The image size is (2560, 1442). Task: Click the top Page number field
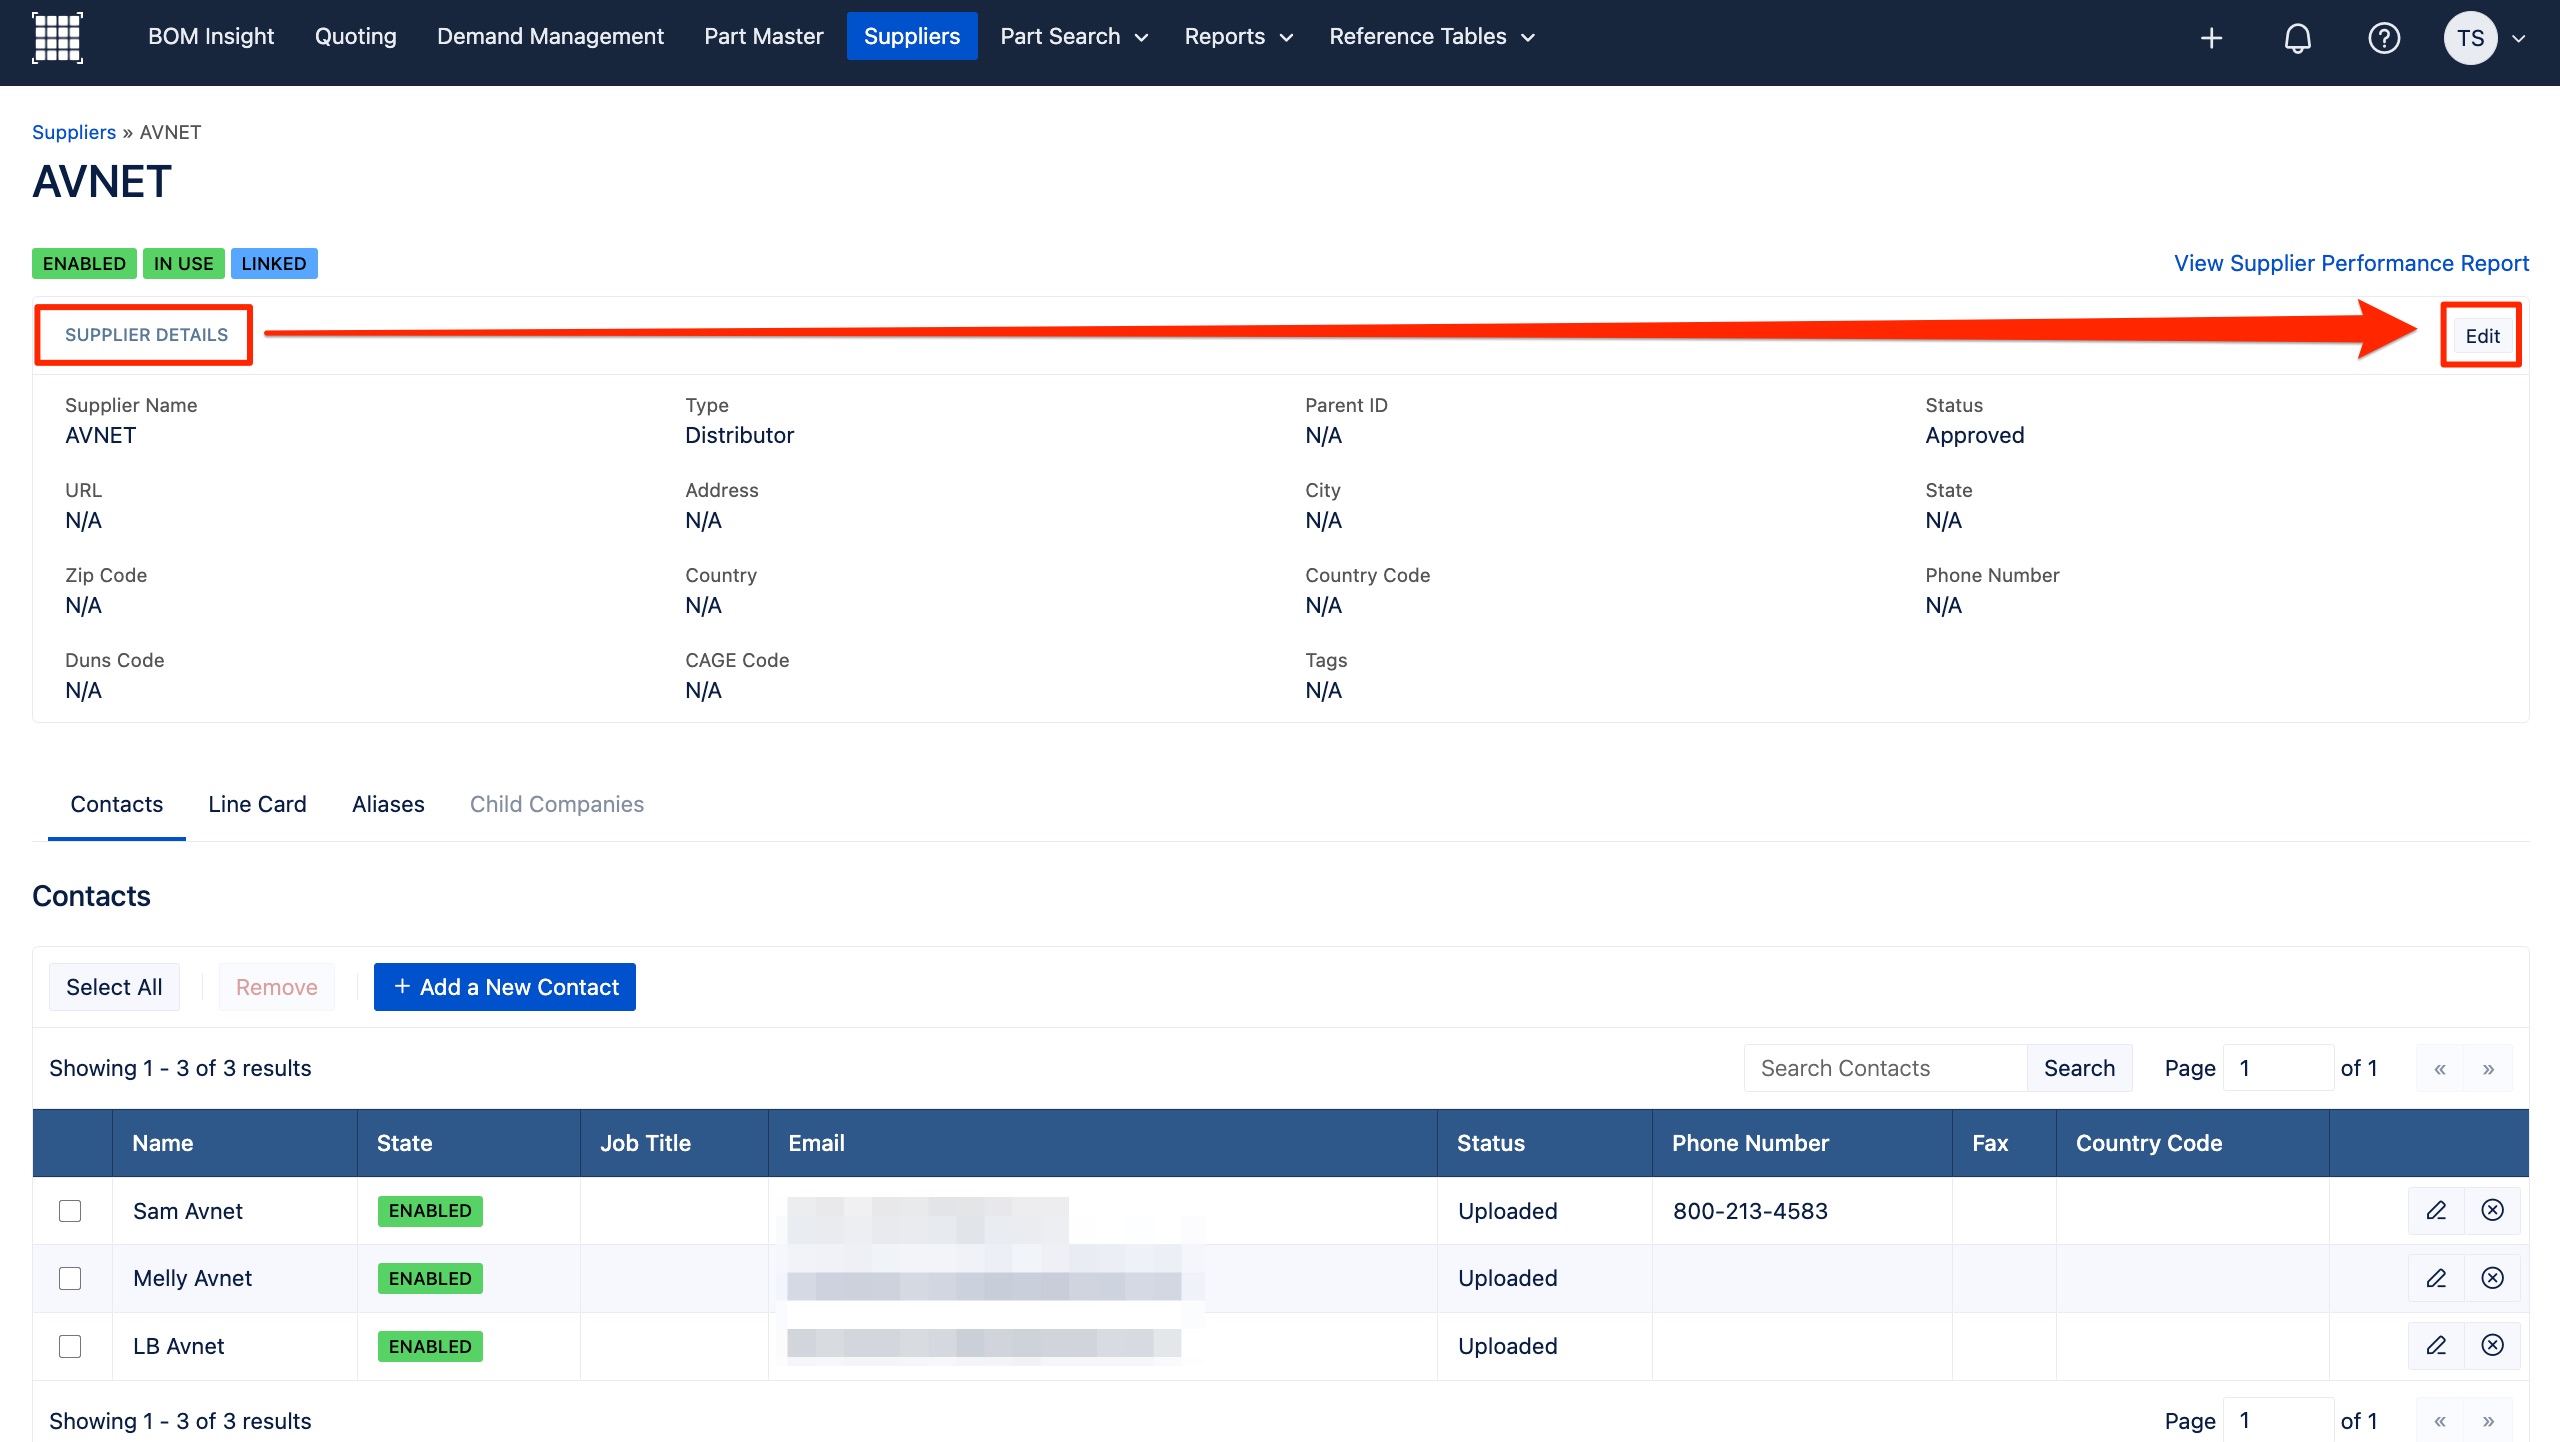2278,1068
